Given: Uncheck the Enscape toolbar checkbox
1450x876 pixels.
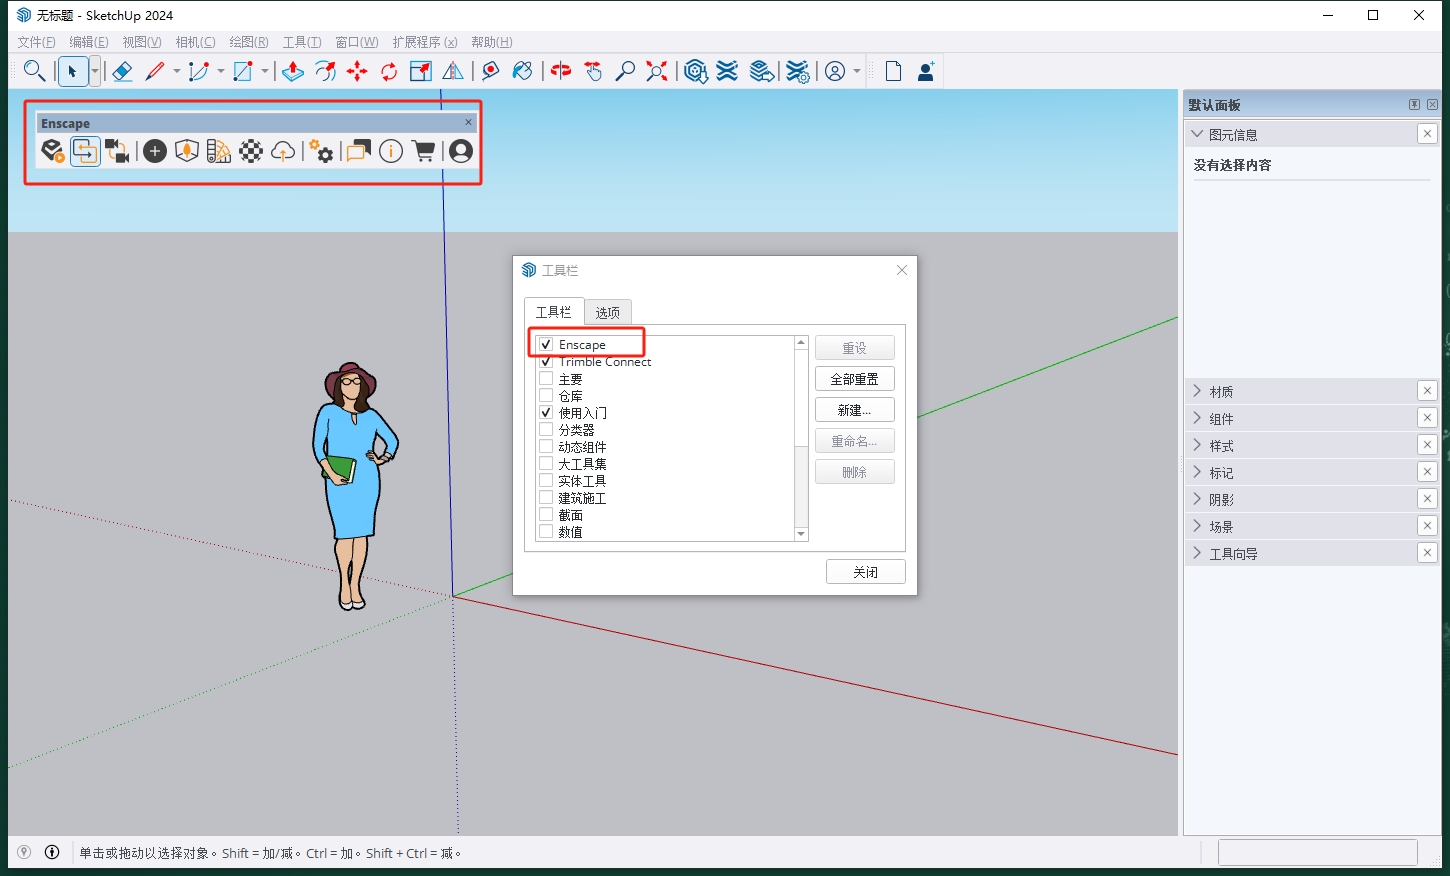Looking at the screenshot, I should [546, 344].
